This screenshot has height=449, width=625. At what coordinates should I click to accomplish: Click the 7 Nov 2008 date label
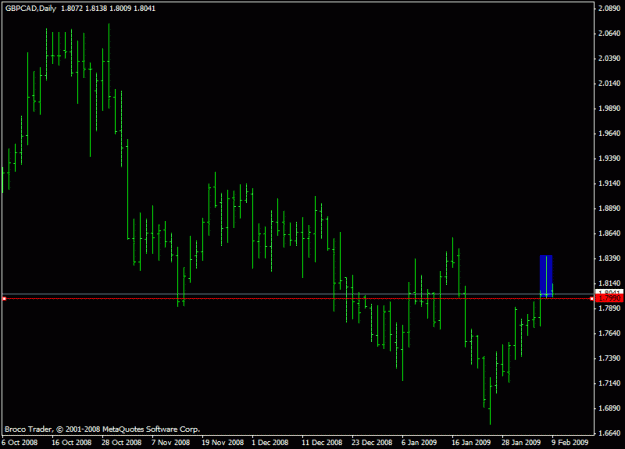(171, 442)
